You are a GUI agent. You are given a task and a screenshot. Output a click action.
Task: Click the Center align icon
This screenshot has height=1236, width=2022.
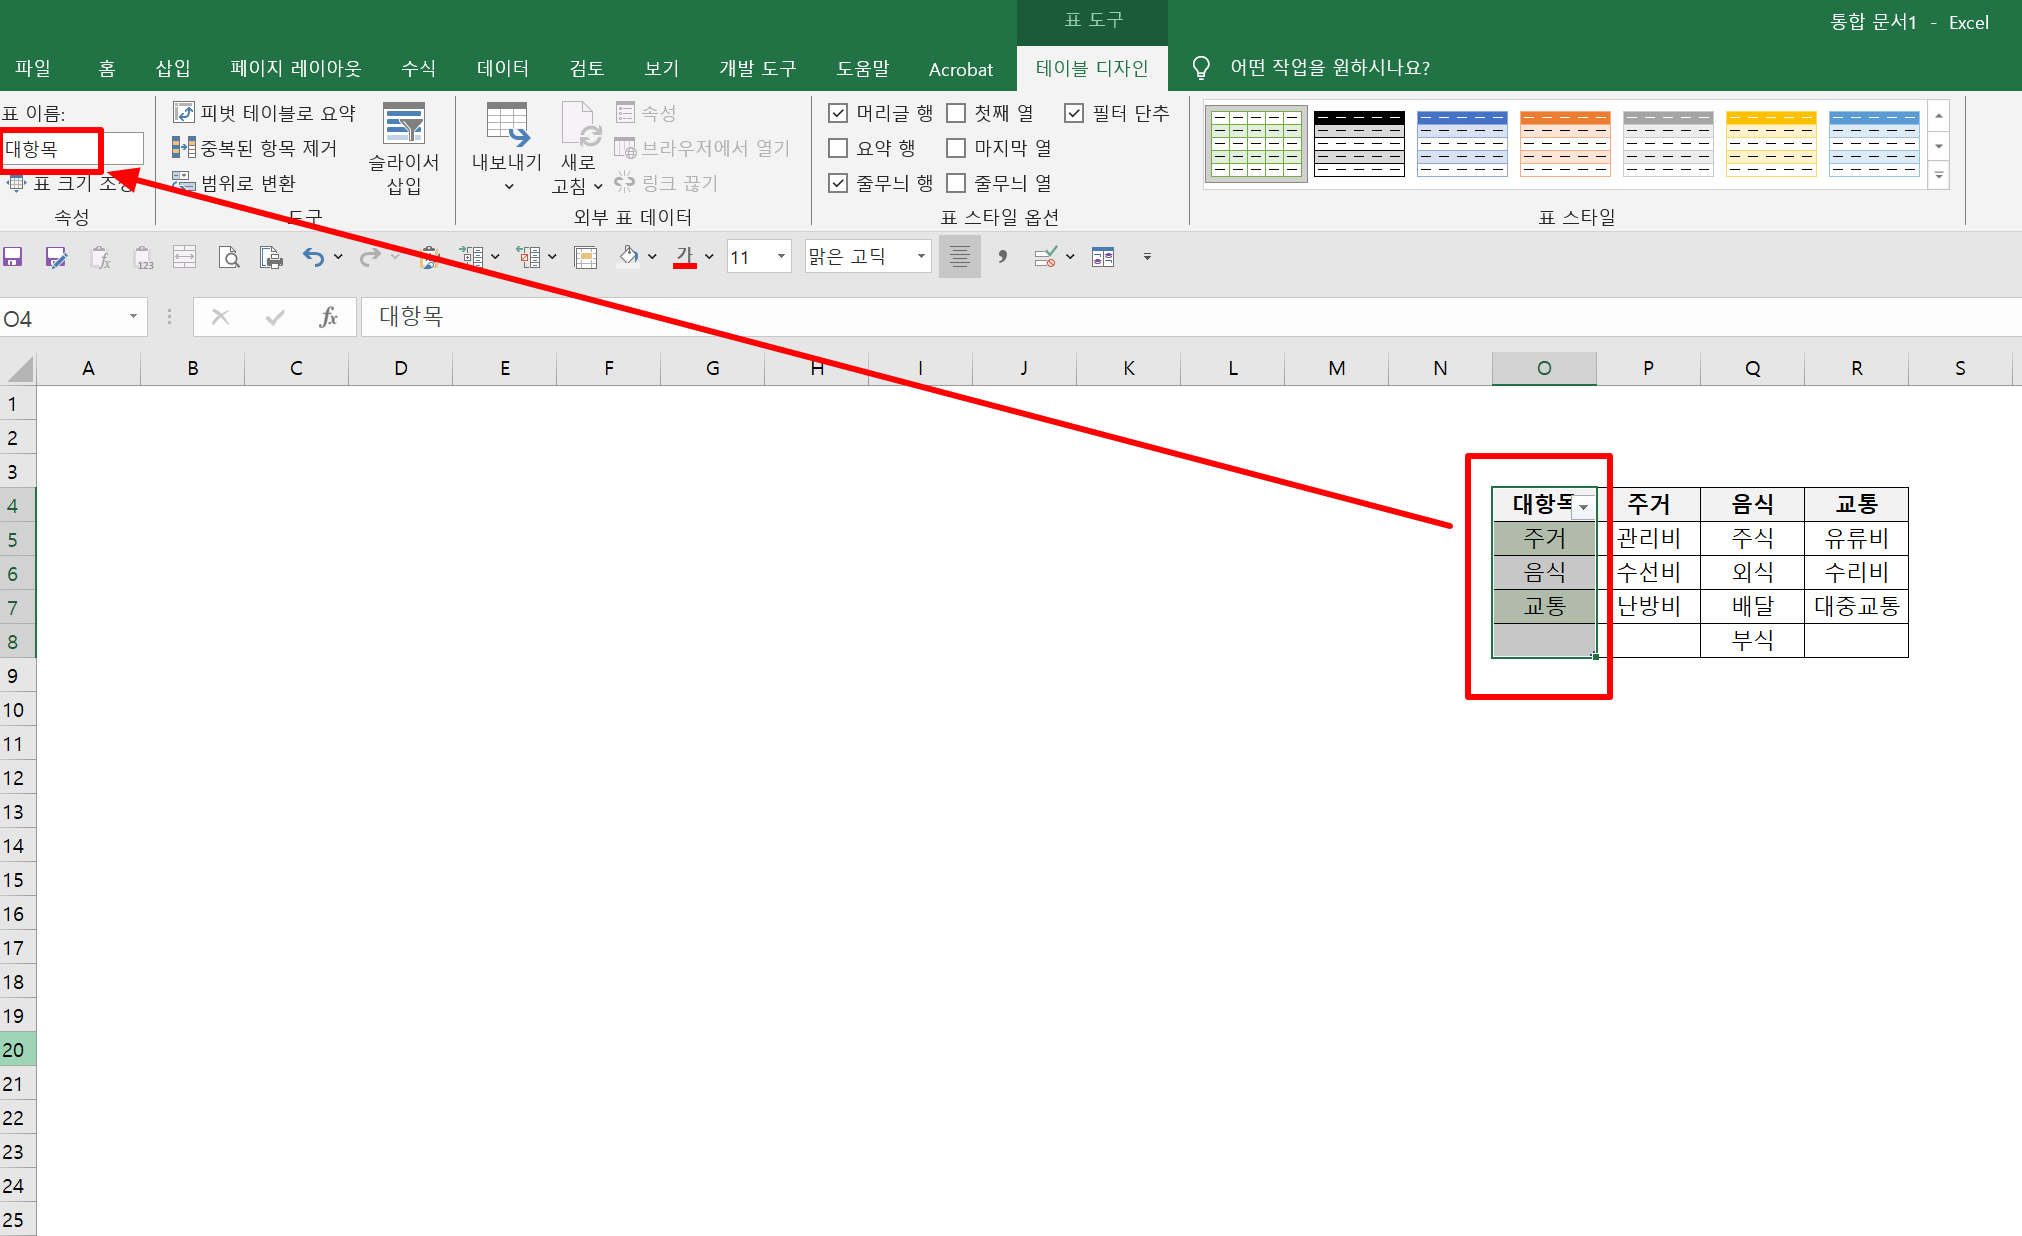pos(959,257)
